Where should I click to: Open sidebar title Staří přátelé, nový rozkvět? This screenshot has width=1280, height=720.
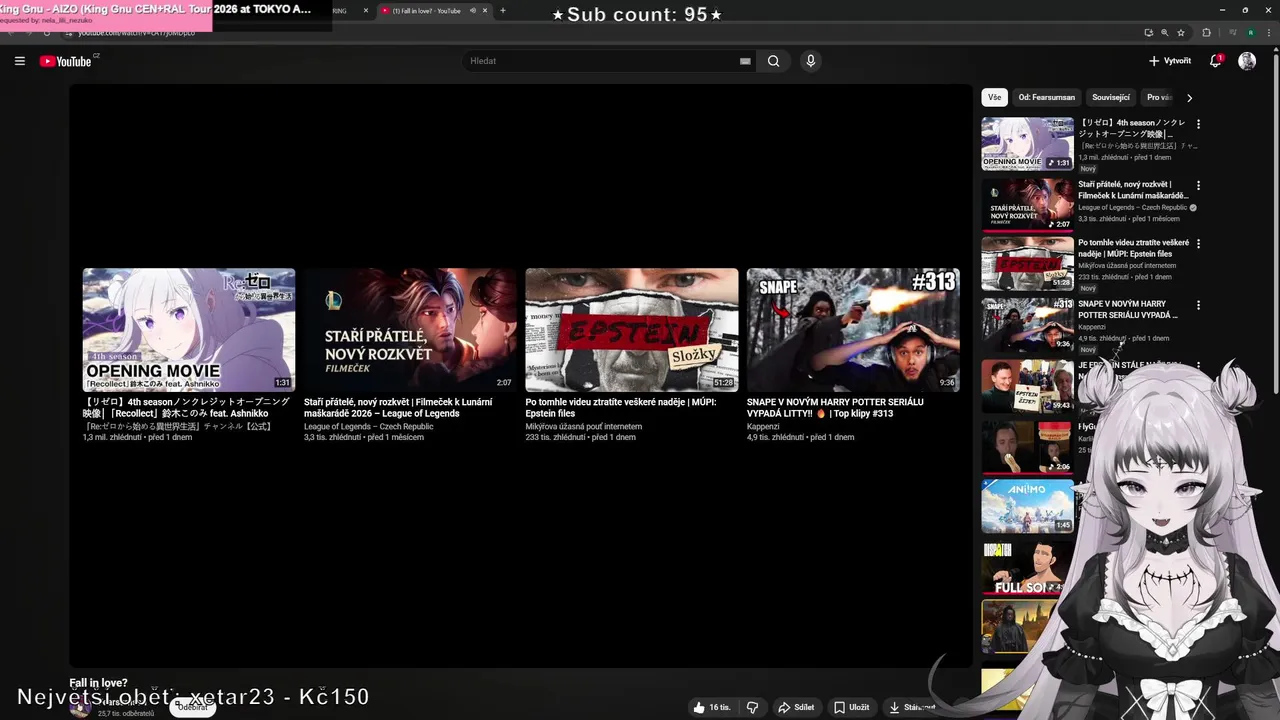pyautogui.click(x=1133, y=190)
